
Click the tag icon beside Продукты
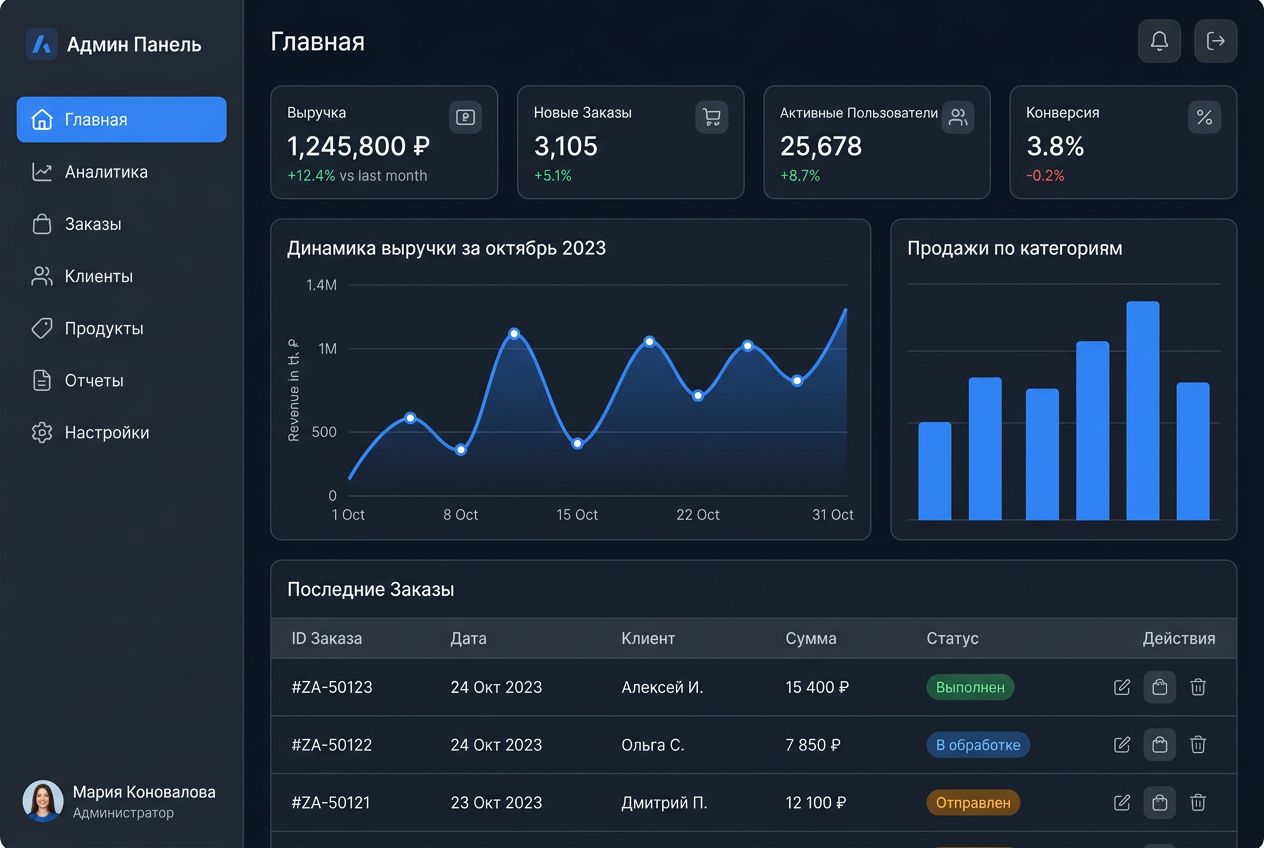pyautogui.click(x=42, y=328)
